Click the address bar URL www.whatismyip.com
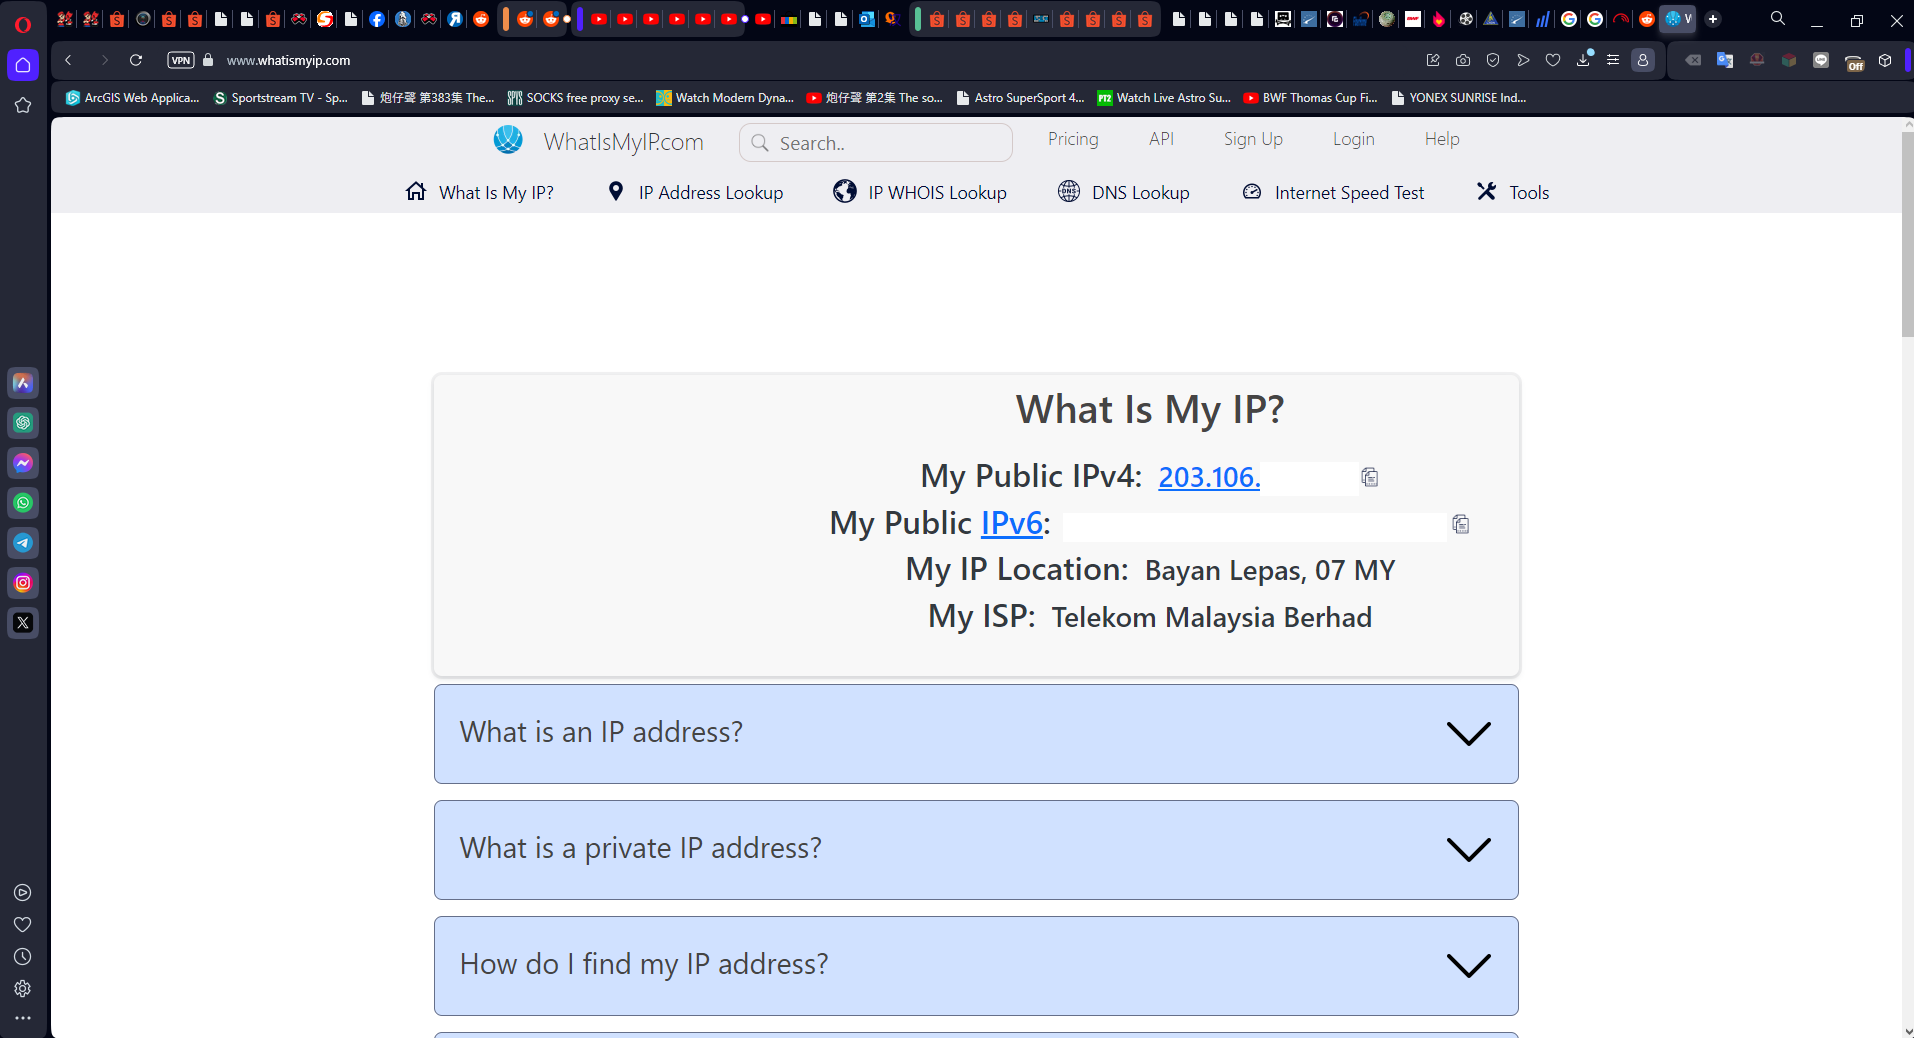Screen dimensions: 1920x1038 (x=288, y=60)
